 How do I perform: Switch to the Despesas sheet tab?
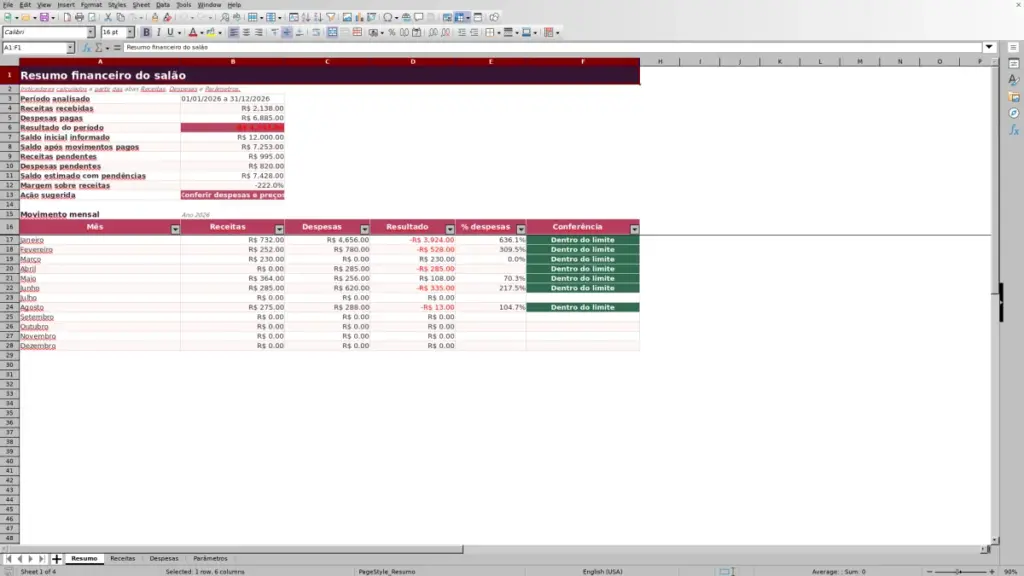point(164,559)
